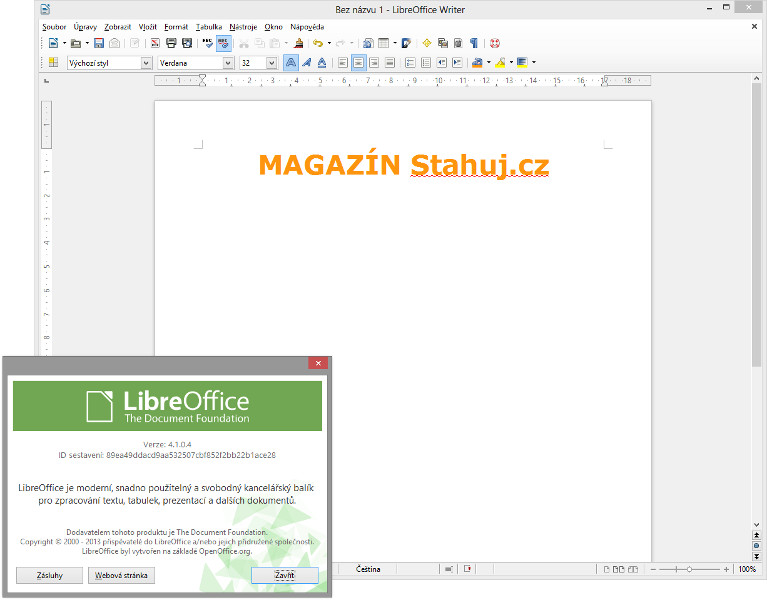Click the Zavřít button in About dialog
This screenshot has height=600, width=767.
pyautogui.click(x=285, y=576)
